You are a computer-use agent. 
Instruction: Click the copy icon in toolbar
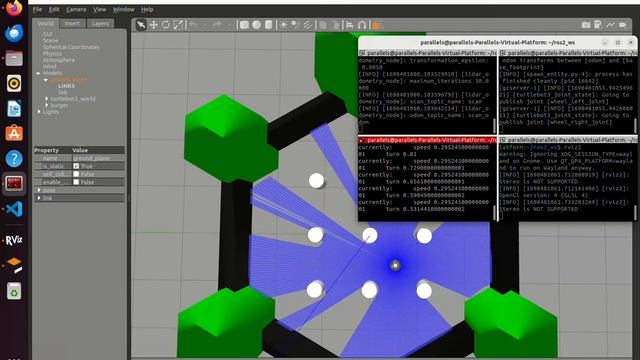pos(322,25)
